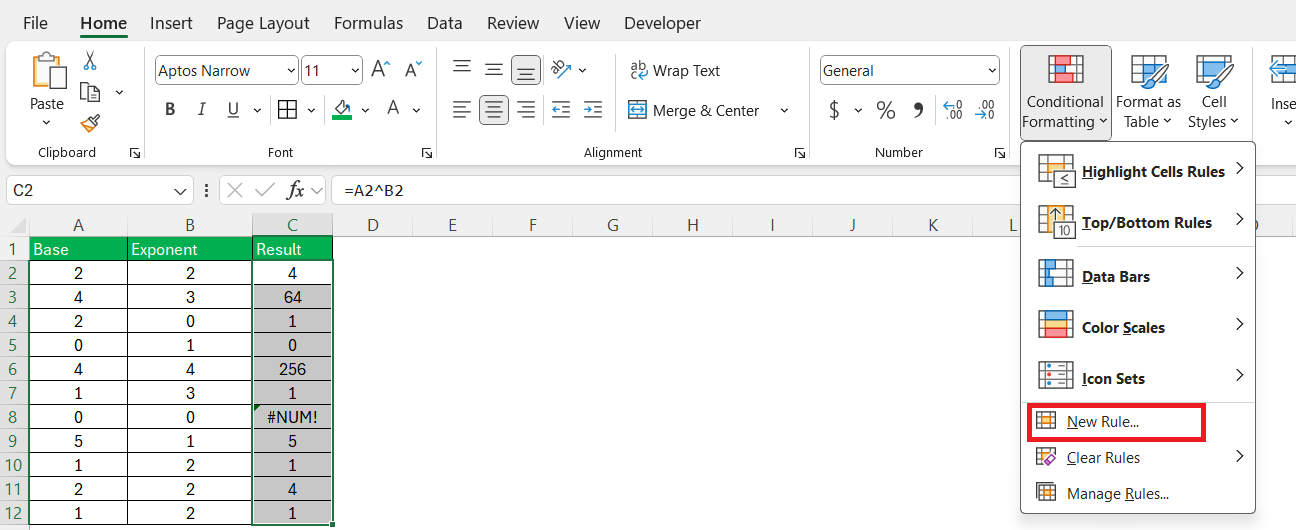Click the Paste clipboard icon

tap(47, 72)
